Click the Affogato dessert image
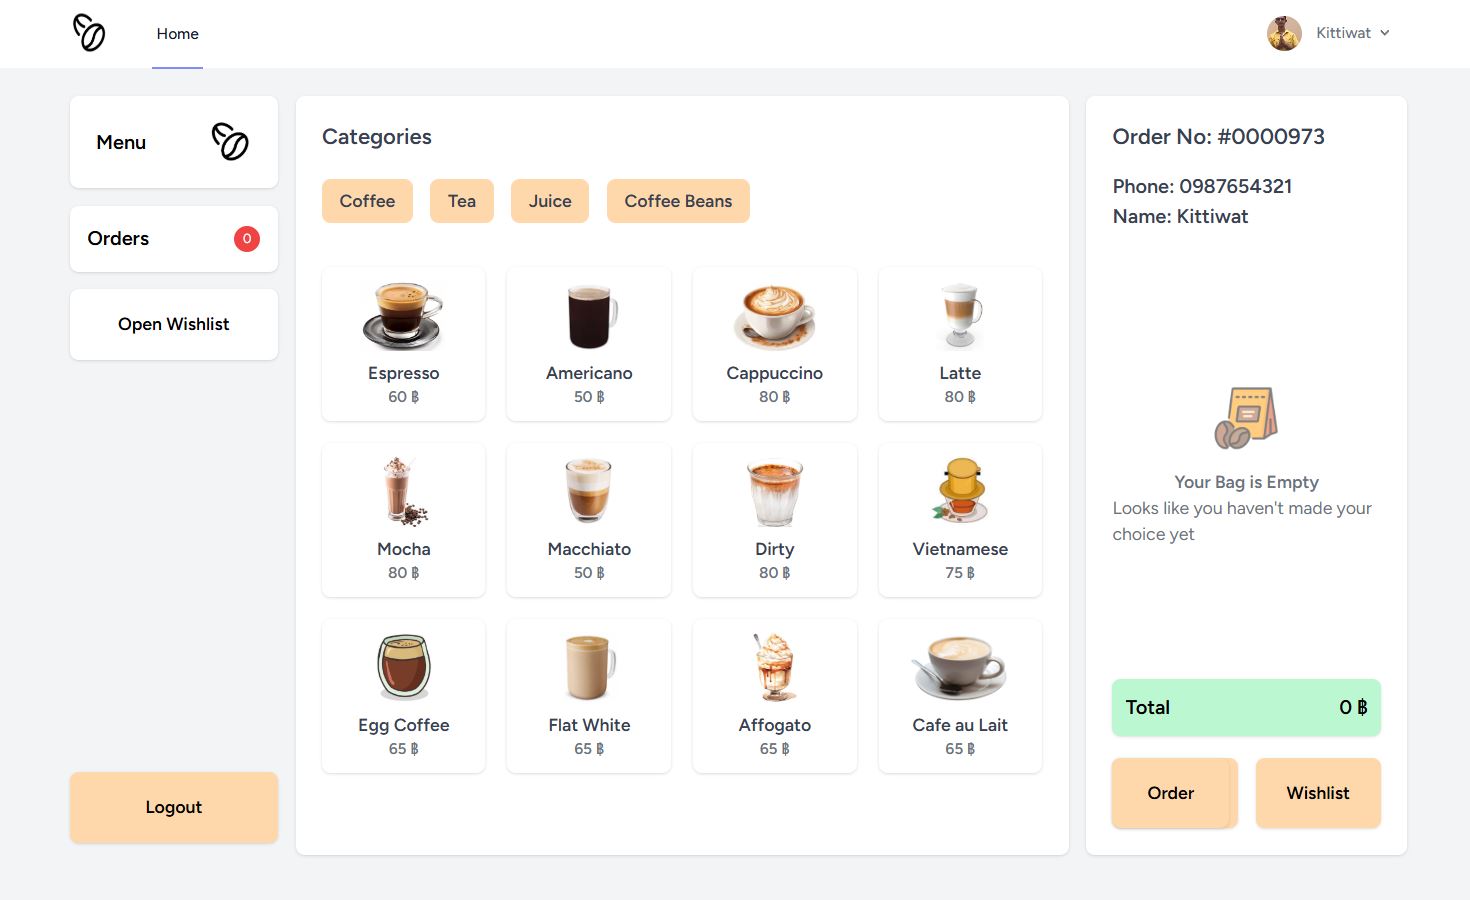This screenshot has width=1470, height=900. (774, 666)
